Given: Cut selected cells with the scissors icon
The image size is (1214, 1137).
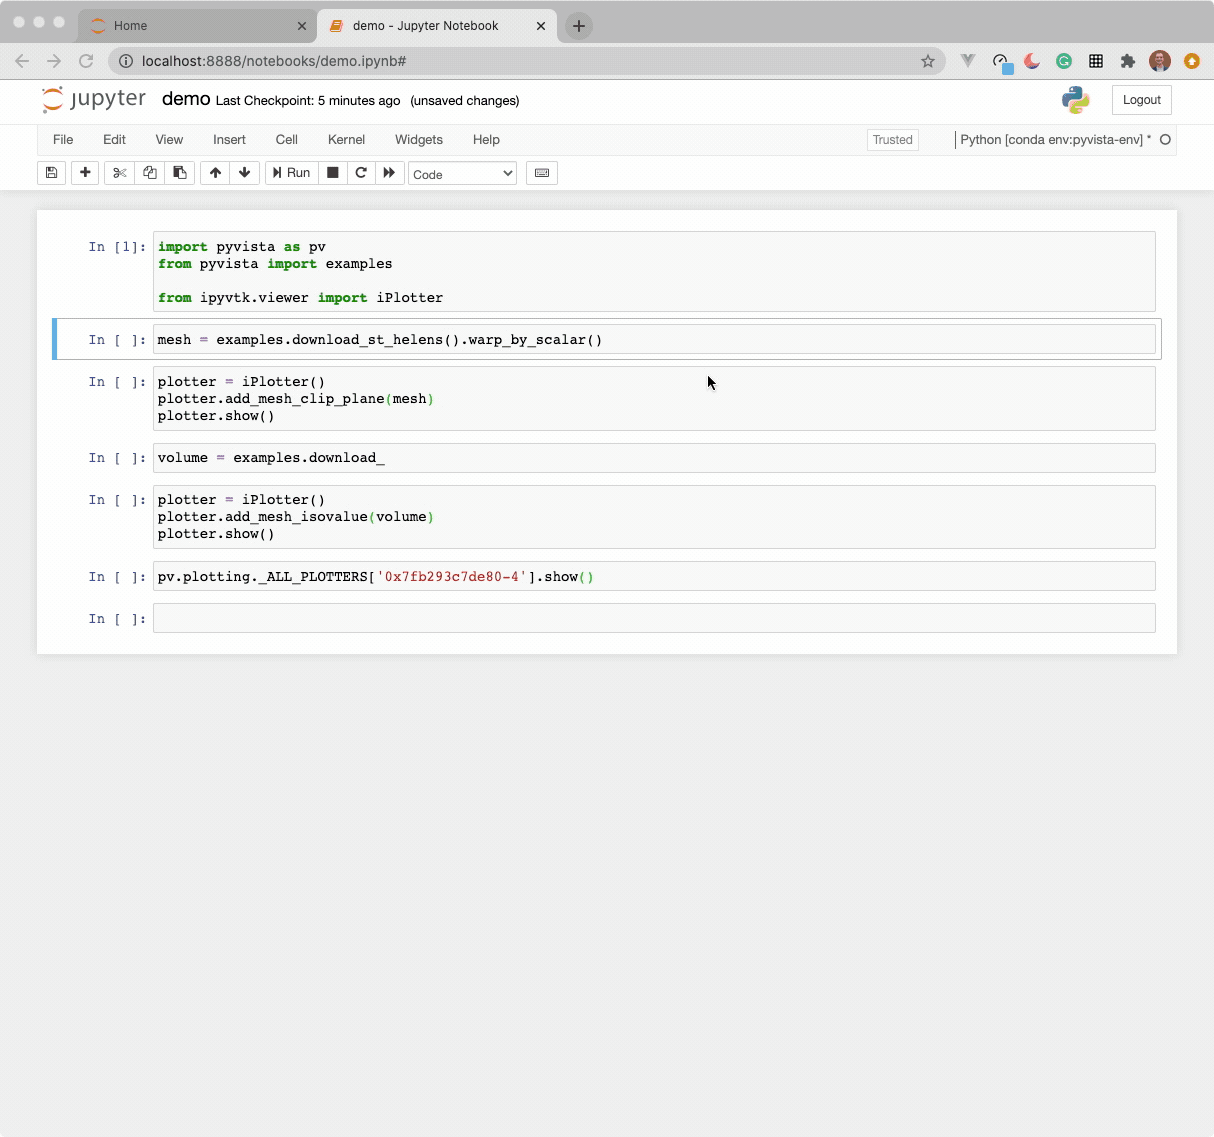Looking at the screenshot, I should [120, 173].
